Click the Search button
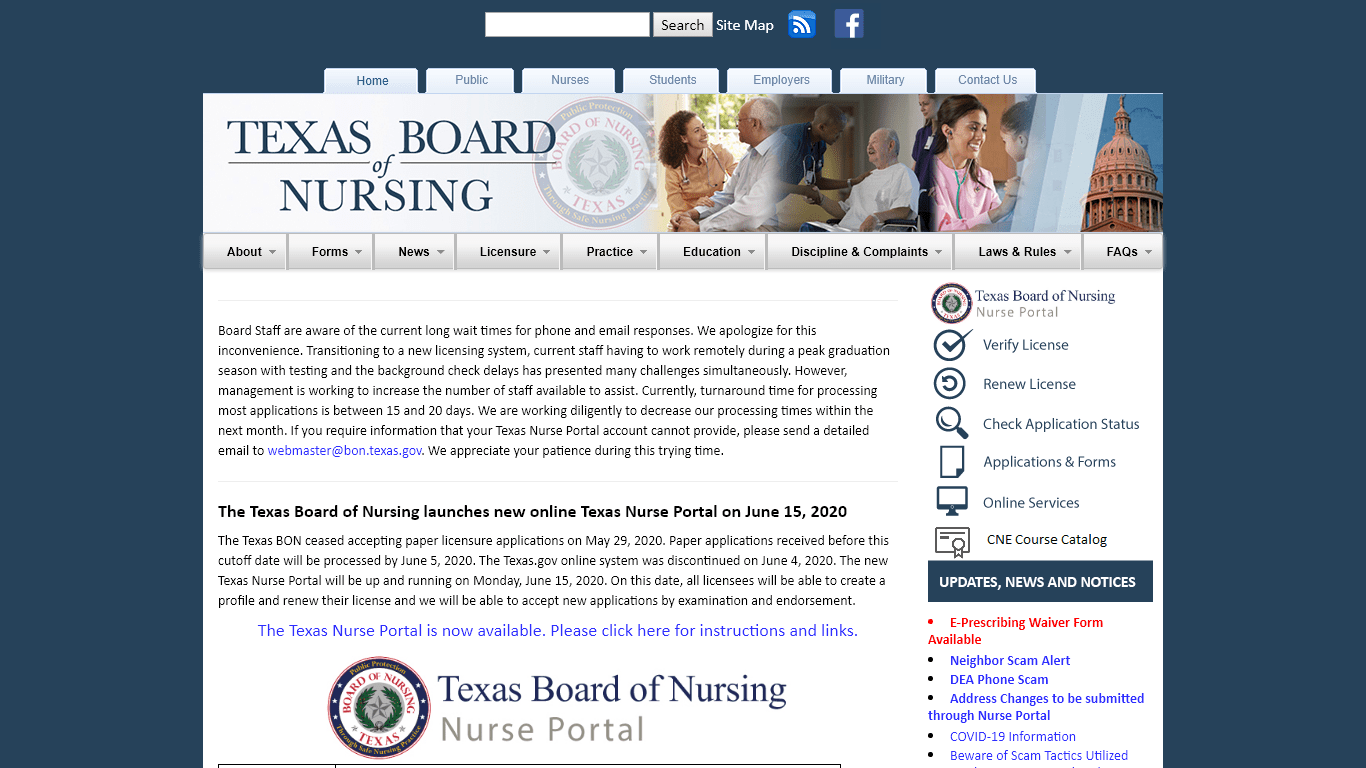Screen dimensions: 1366x768 pyautogui.click(x=682, y=25)
